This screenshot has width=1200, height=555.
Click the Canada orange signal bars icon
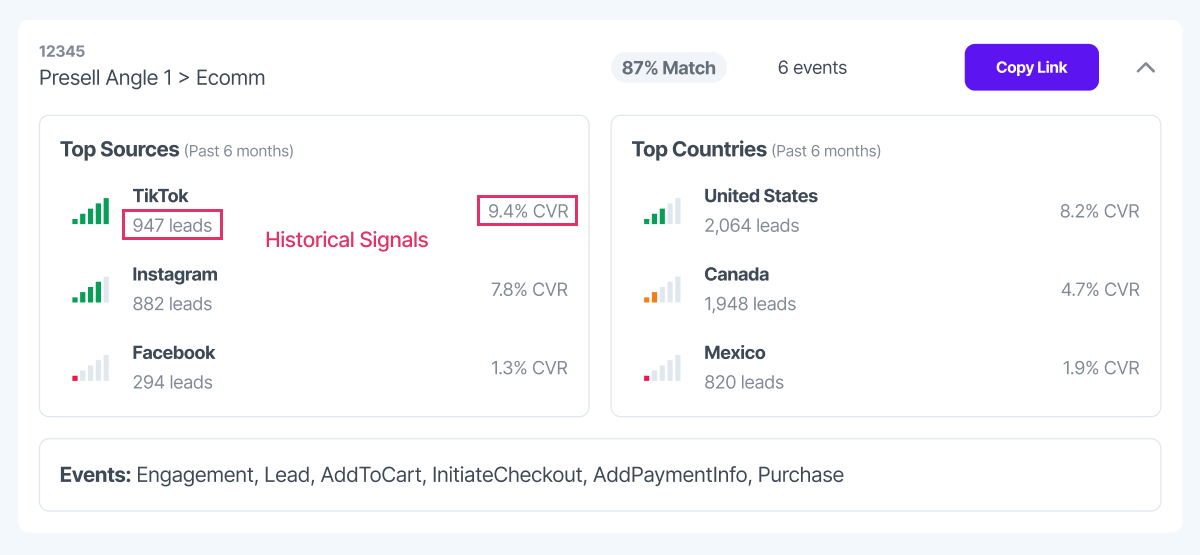[x=662, y=289]
